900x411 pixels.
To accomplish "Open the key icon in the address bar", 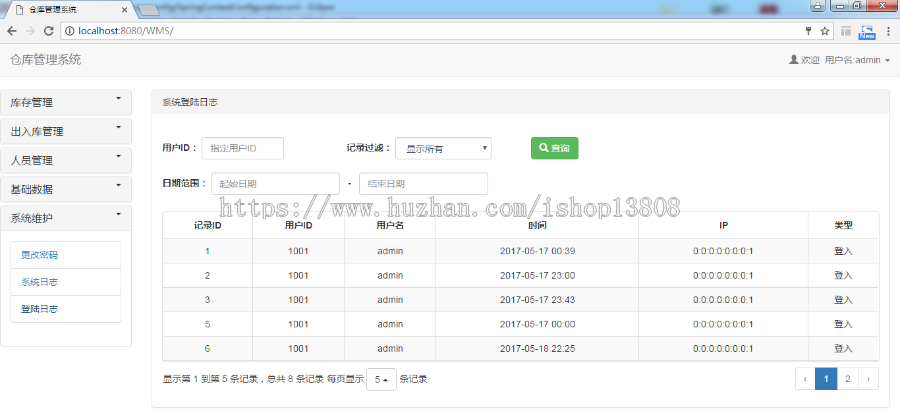I will tap(809, 31).
